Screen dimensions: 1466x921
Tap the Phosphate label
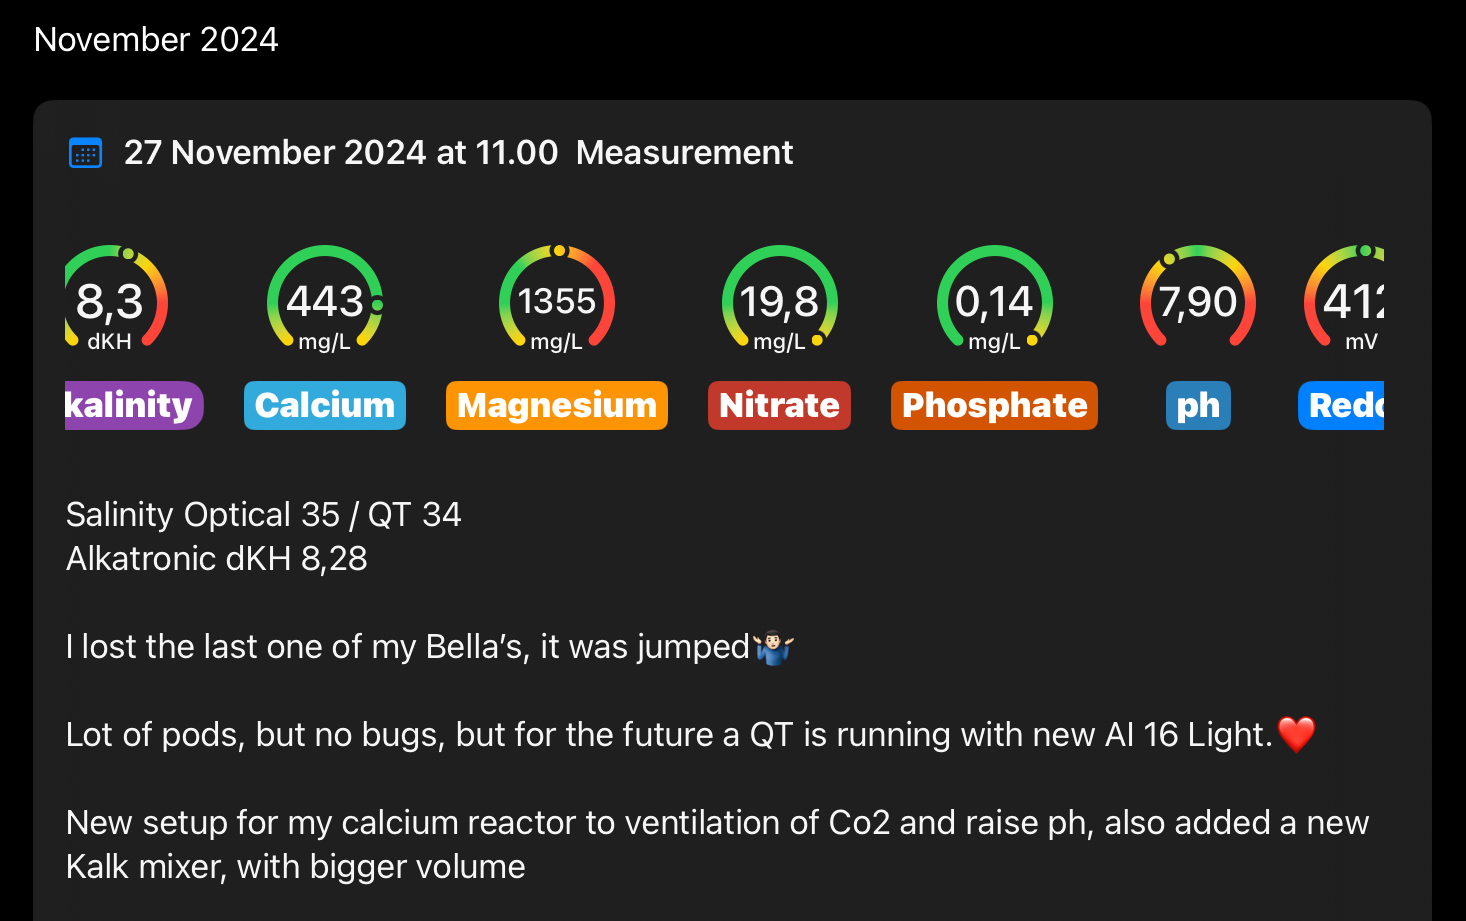coord(994,406)
